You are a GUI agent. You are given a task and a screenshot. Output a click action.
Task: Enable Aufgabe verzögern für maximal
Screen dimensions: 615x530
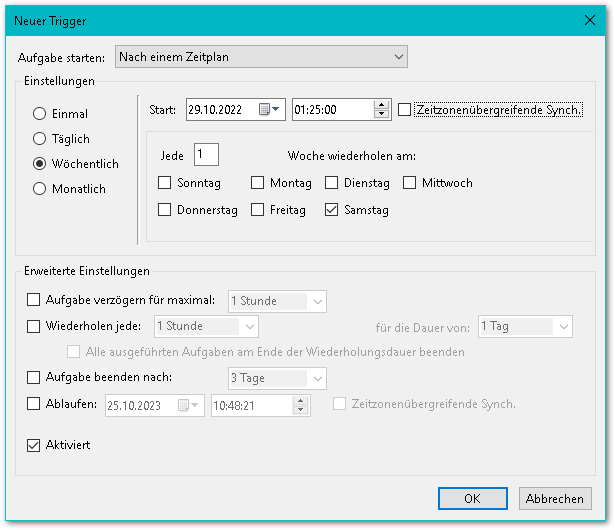34,300
